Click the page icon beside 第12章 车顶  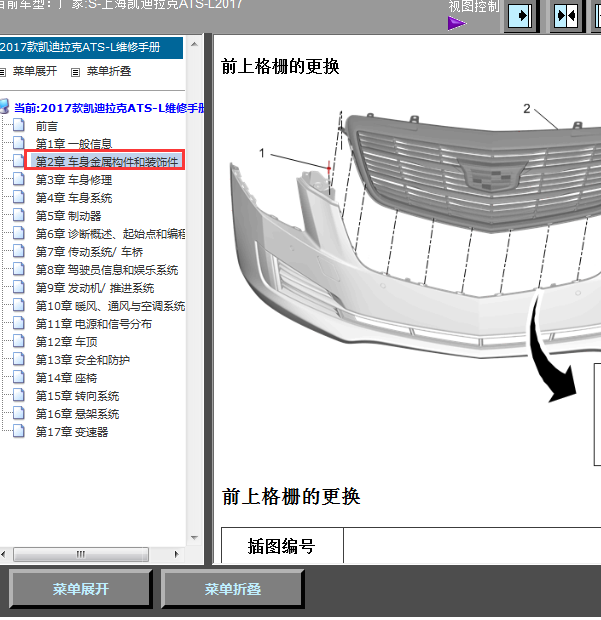[x=19, y=341]
